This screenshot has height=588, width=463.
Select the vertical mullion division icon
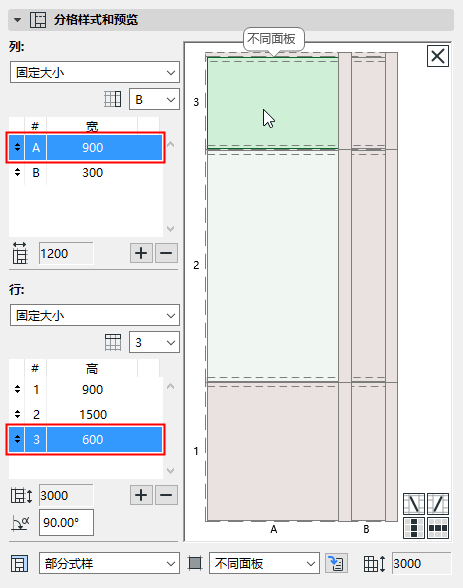[x=414, y=528]
